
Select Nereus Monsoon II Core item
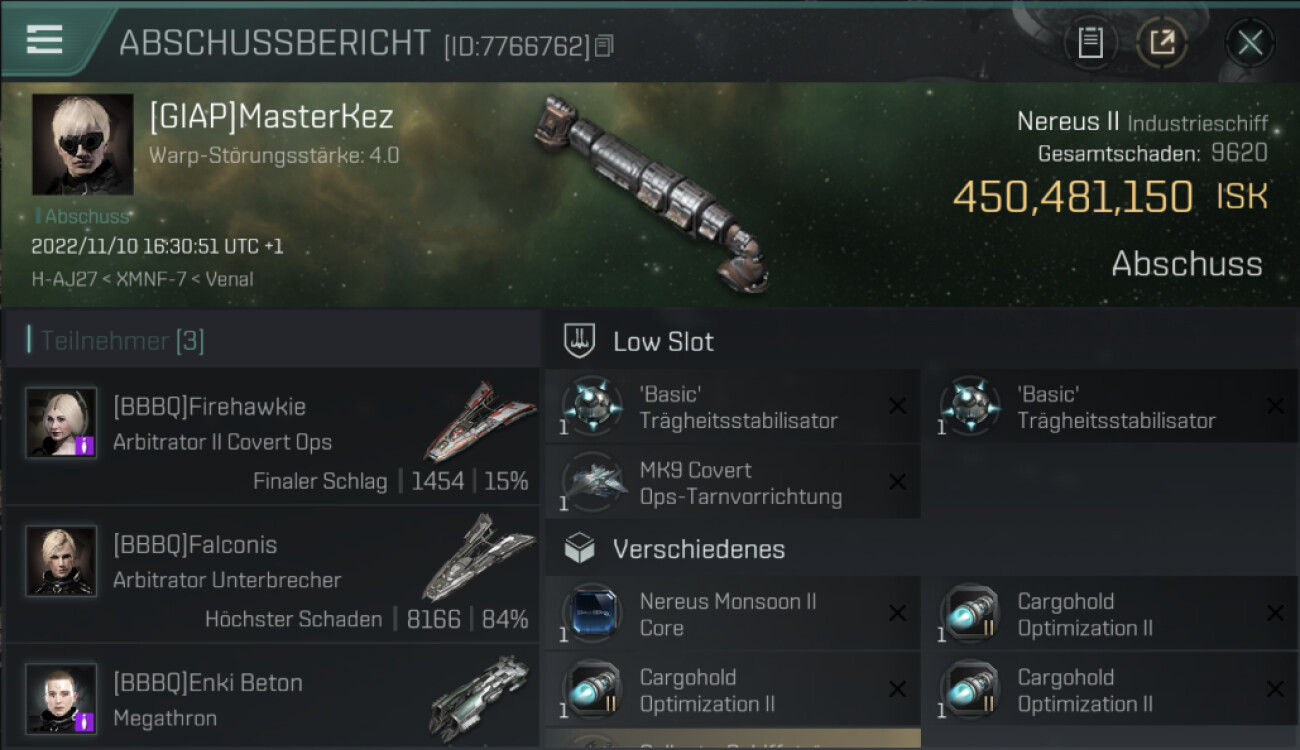pyautogui.click(x=732, y=615)
